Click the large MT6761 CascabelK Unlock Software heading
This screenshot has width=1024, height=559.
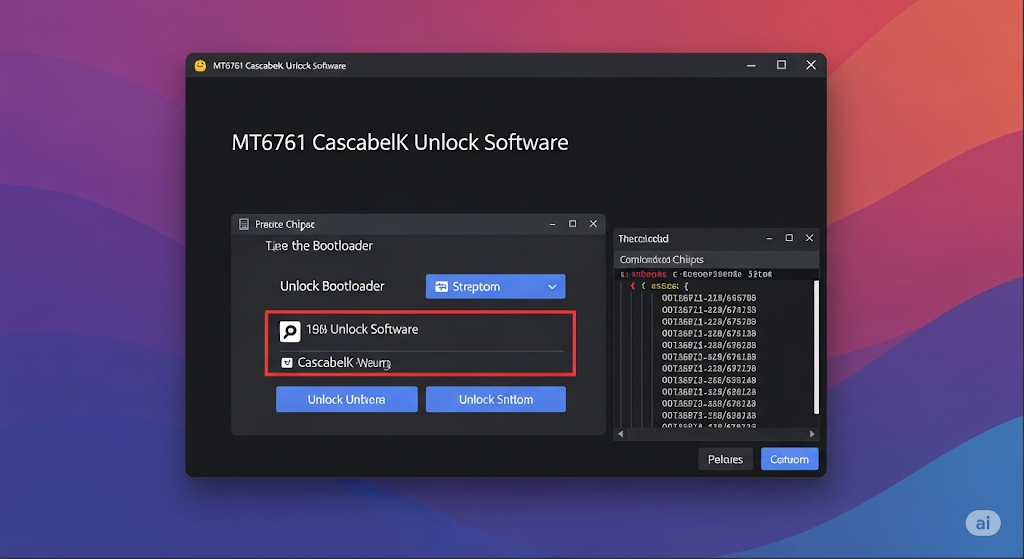coord(400,142)
